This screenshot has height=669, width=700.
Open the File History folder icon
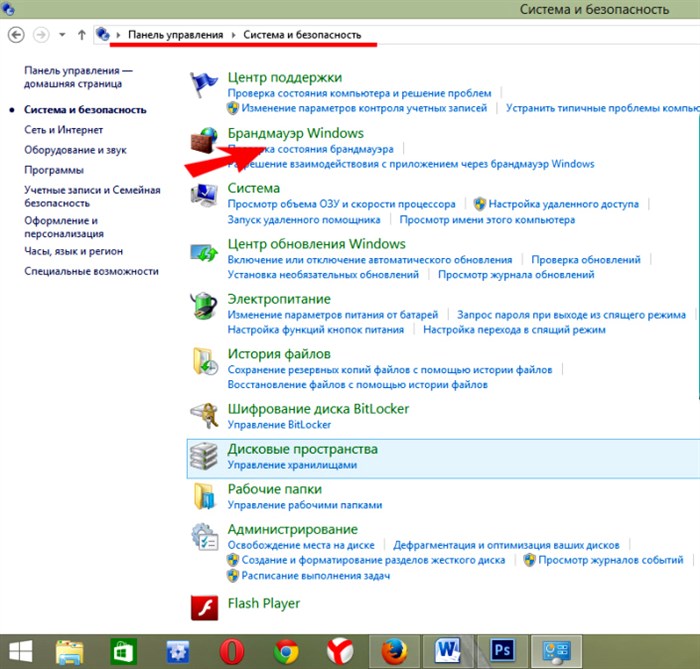click(205, 361)
